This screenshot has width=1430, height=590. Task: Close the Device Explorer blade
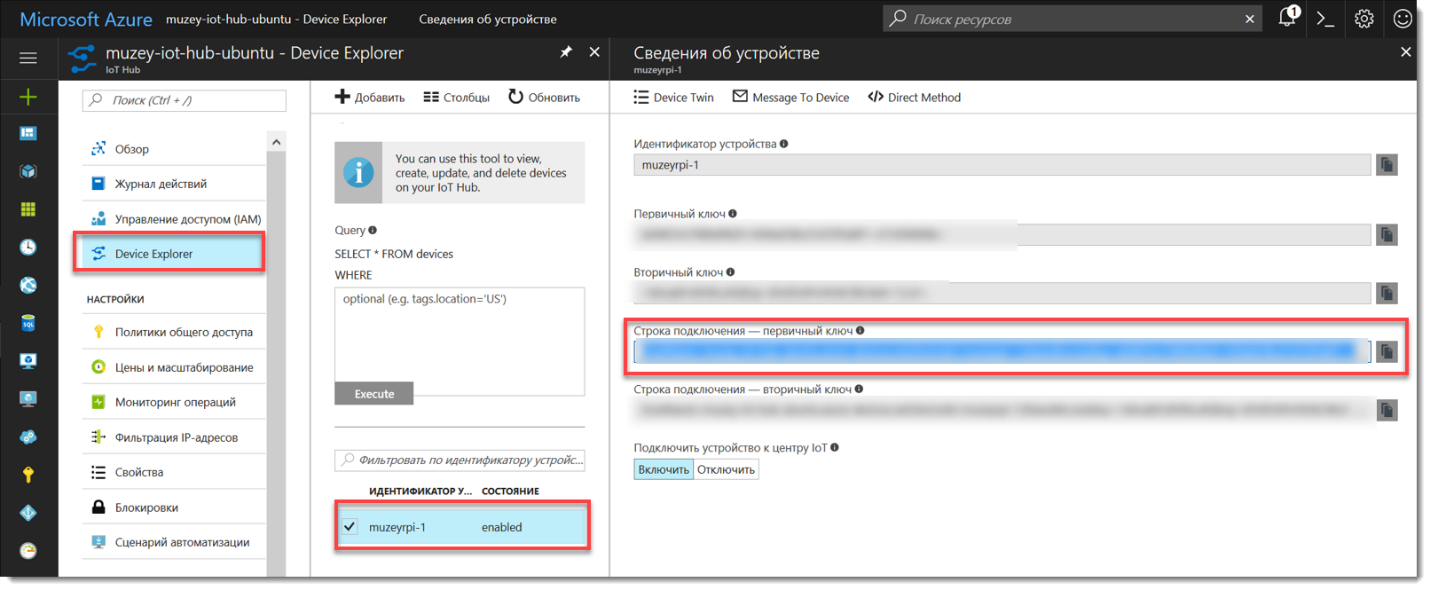(x=595, y=52)
